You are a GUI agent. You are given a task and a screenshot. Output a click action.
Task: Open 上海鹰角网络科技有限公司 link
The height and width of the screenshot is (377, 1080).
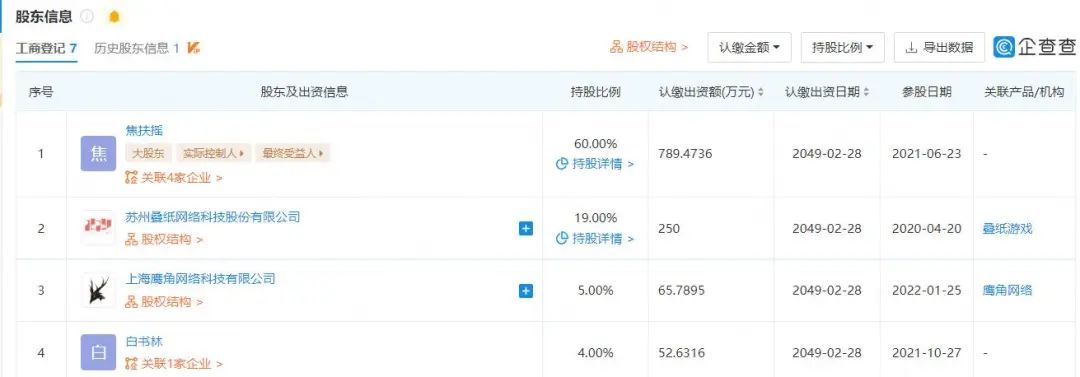(200, 278)
